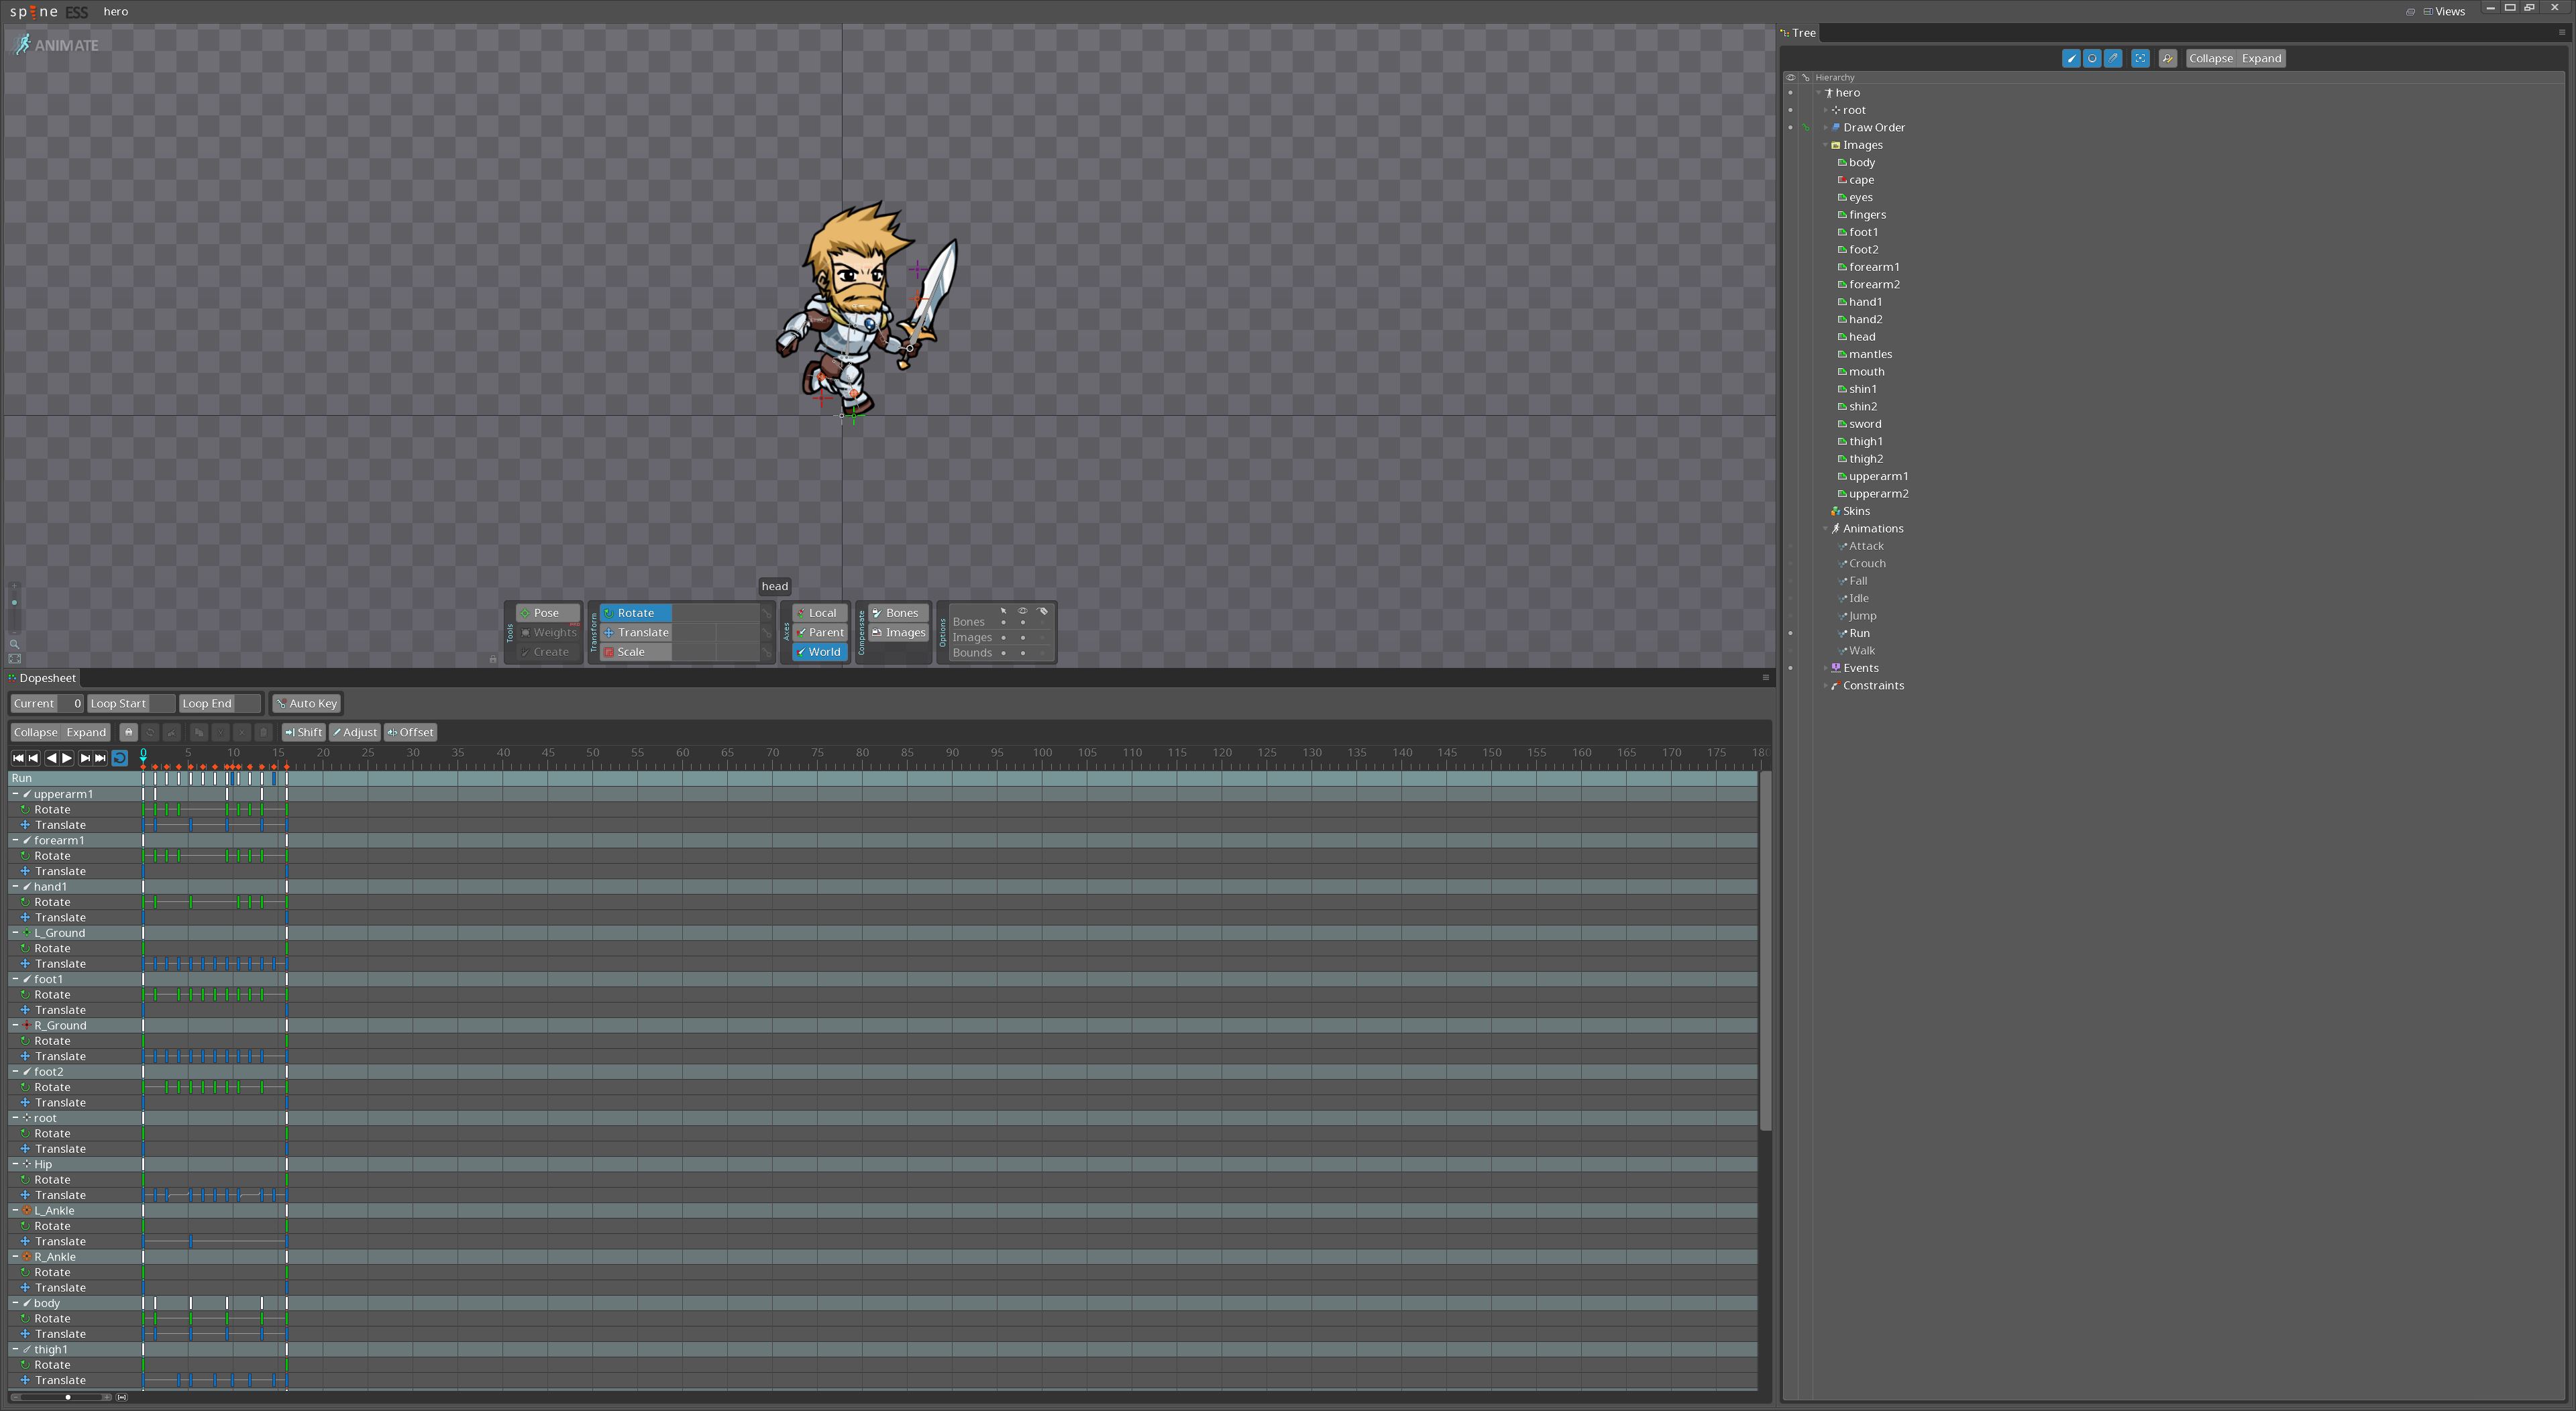Expand the Events node in tree

click(1825, 668)
